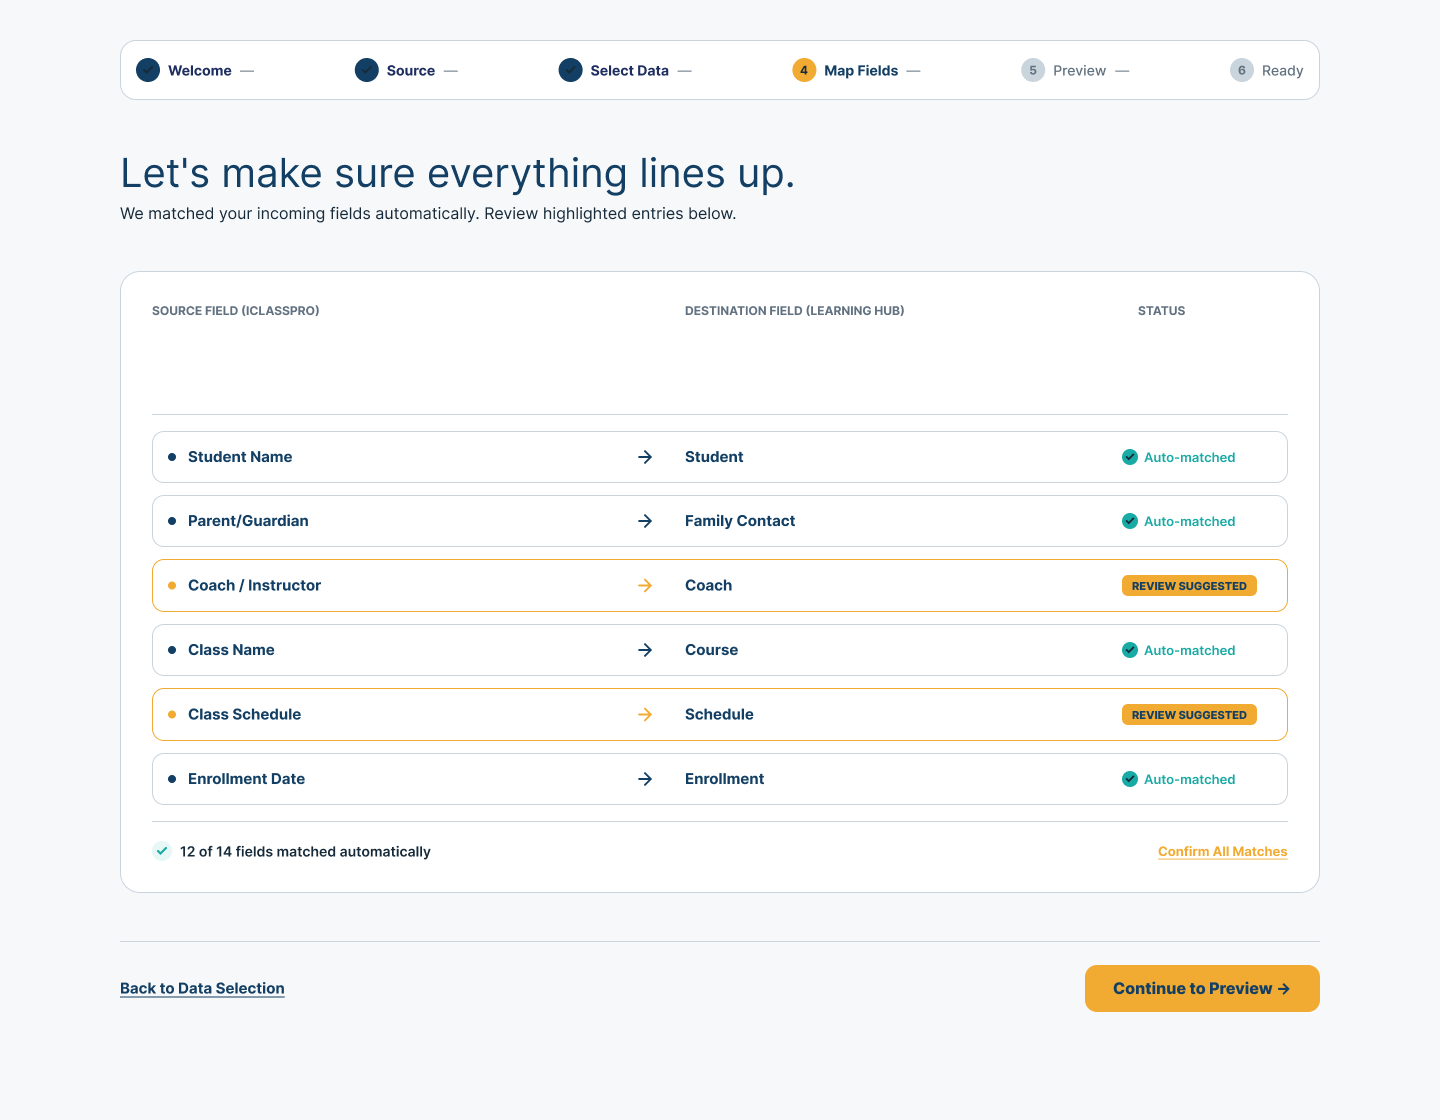The image size is (1440, 1120).
Task: Click the orange arrow in Class Schedule row
Action: [645, 714]
